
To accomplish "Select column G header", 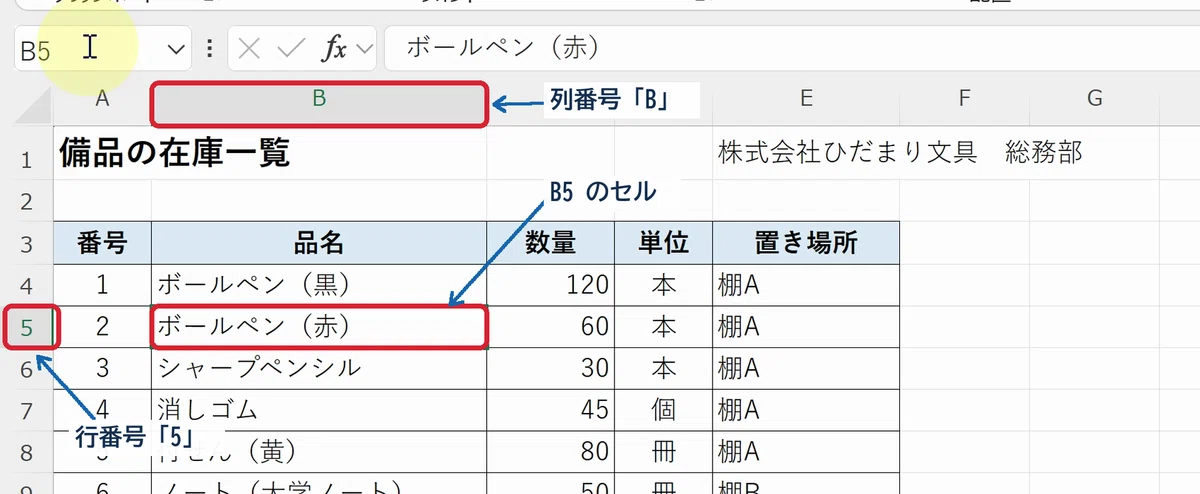I will (x=1094, y=98).
